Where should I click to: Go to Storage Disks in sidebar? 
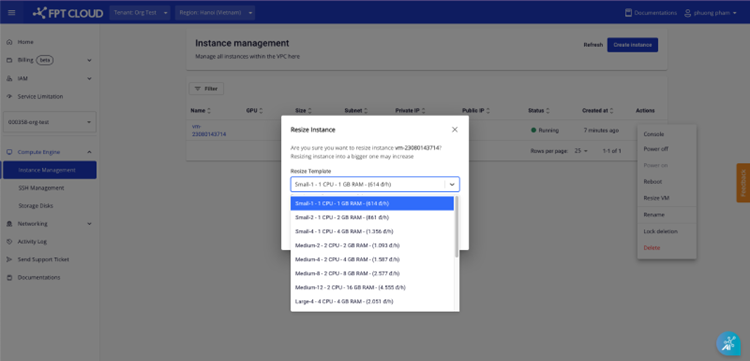[36, 206]
